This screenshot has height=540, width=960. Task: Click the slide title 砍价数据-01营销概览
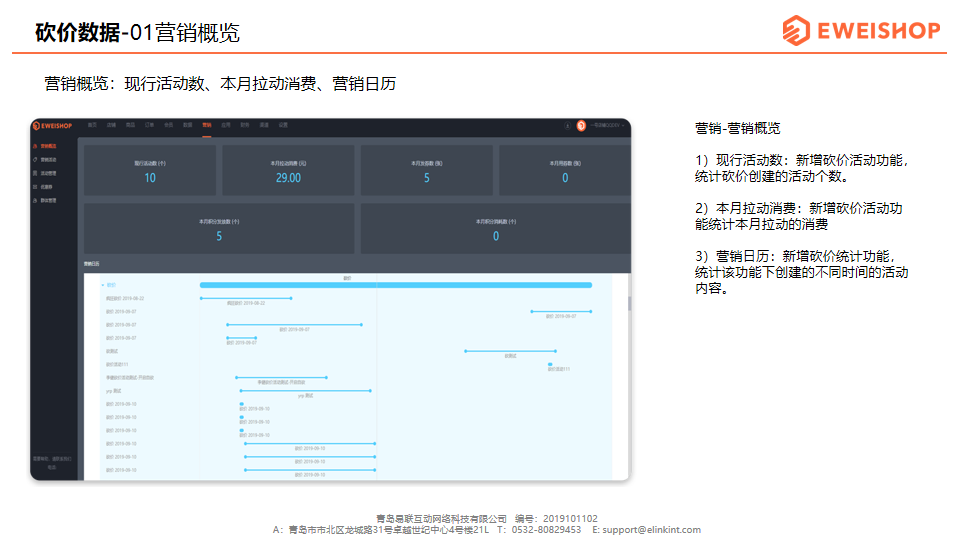click(138, 32)
